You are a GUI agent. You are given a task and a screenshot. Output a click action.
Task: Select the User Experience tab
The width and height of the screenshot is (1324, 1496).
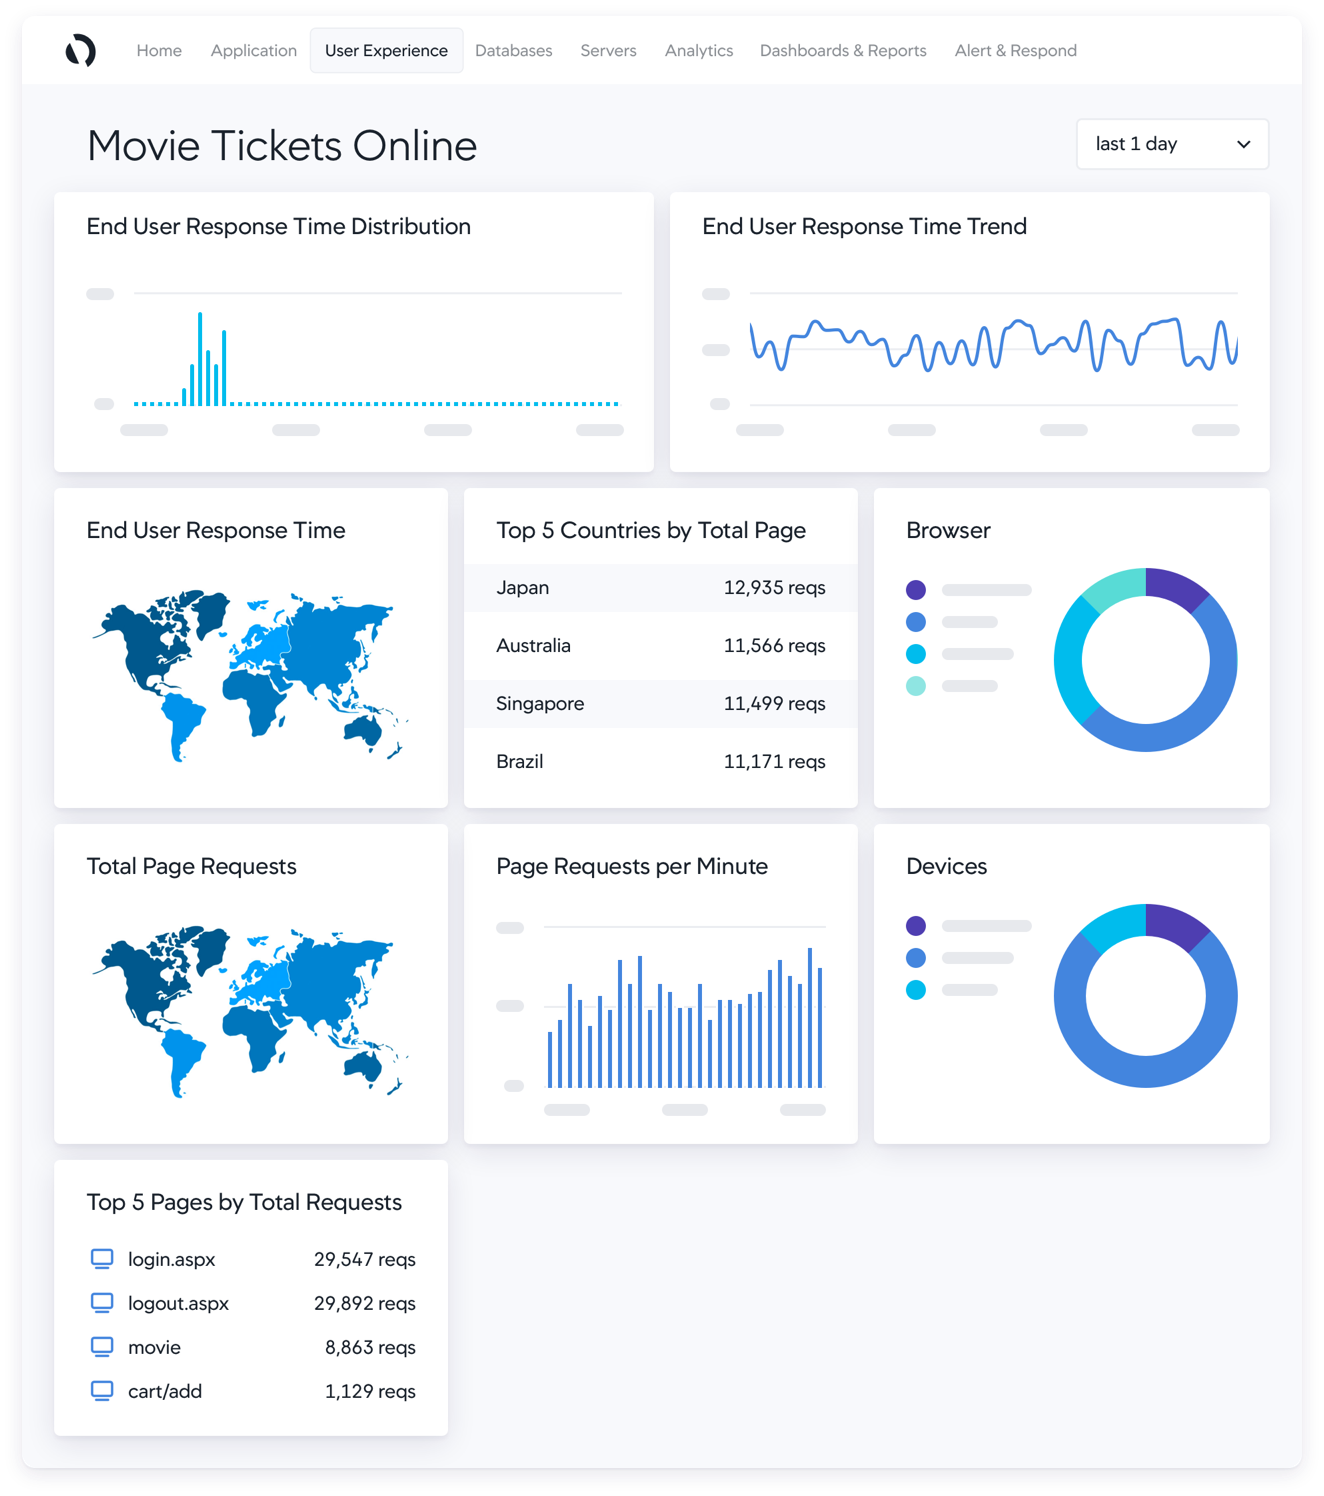click(386, 50)
